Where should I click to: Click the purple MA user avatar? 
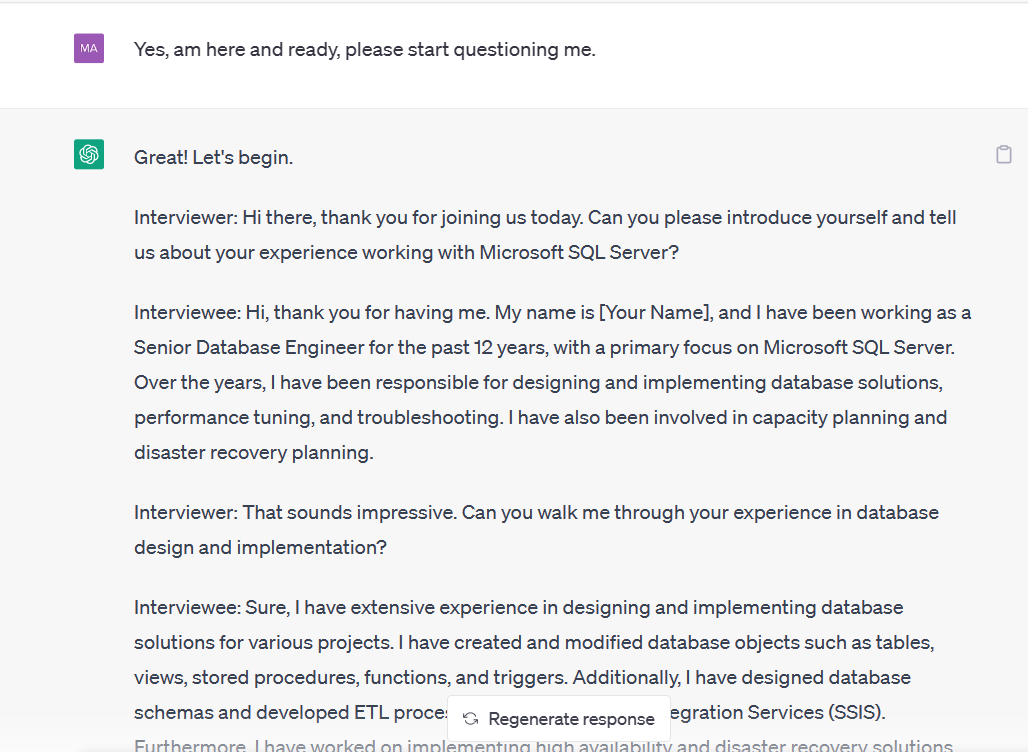pos(89,48)
